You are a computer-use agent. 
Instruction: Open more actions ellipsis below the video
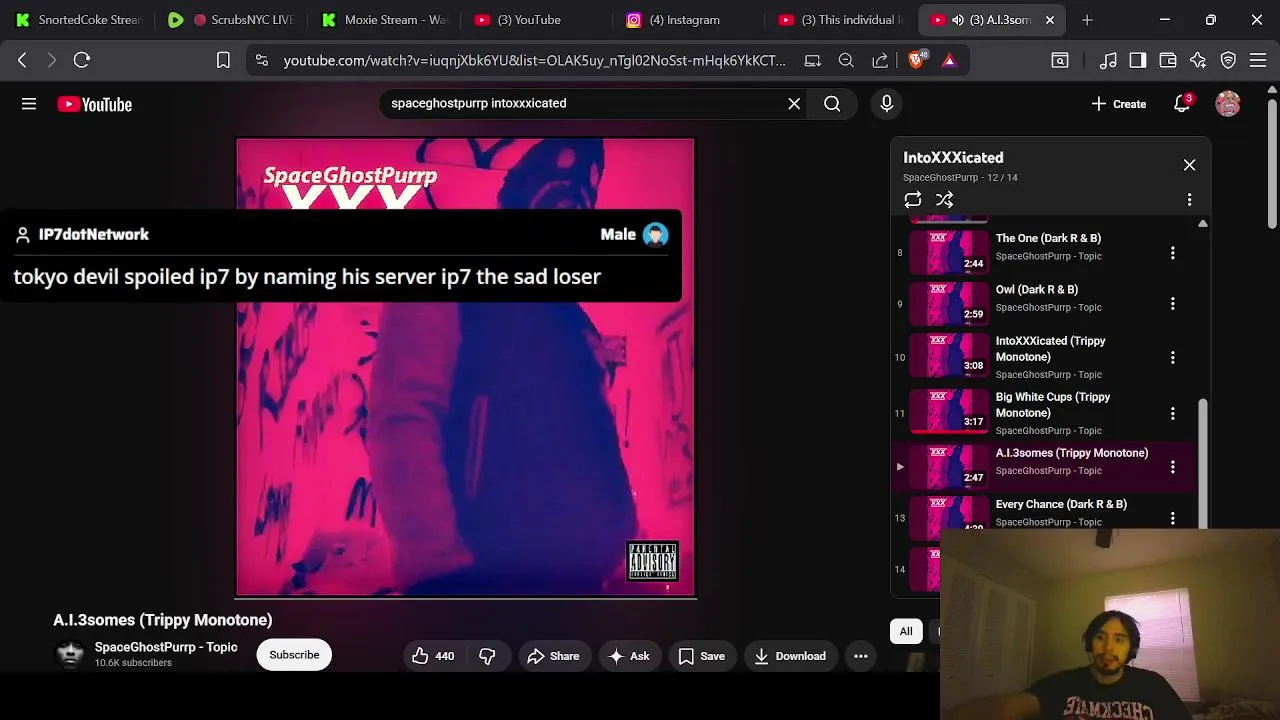click(x=861, y=656)
